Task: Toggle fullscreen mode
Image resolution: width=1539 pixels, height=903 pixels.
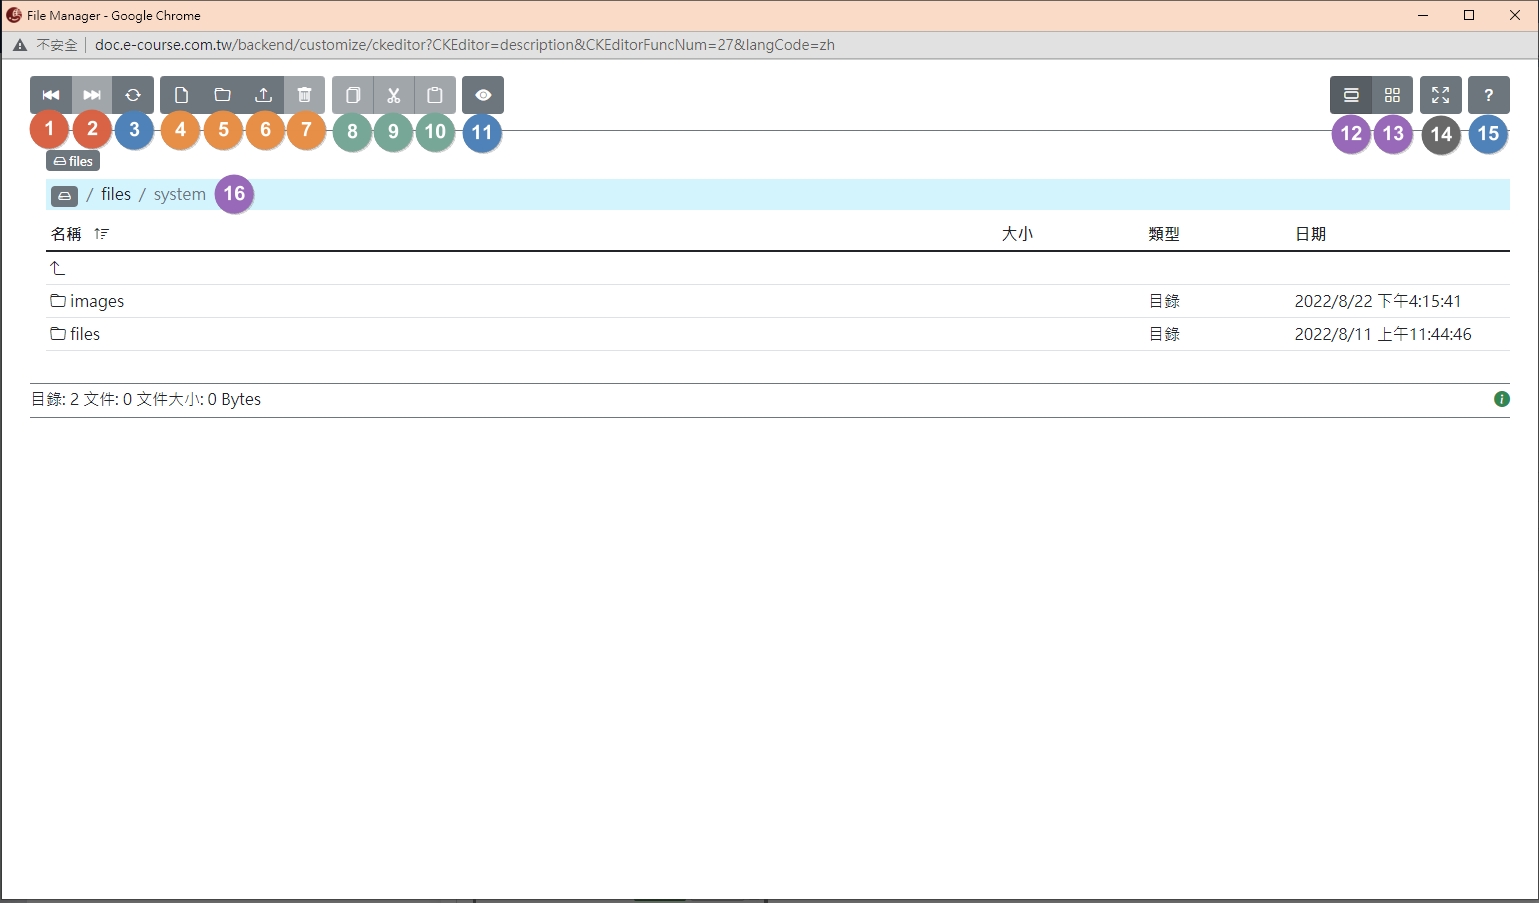Action: [1440, 95]
